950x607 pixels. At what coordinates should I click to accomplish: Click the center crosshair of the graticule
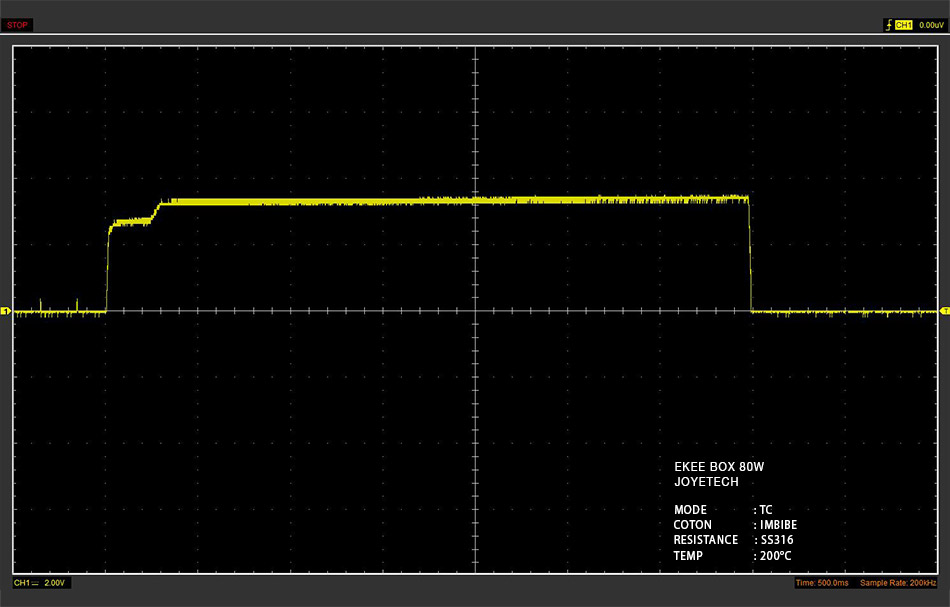(x=476, y=311)
